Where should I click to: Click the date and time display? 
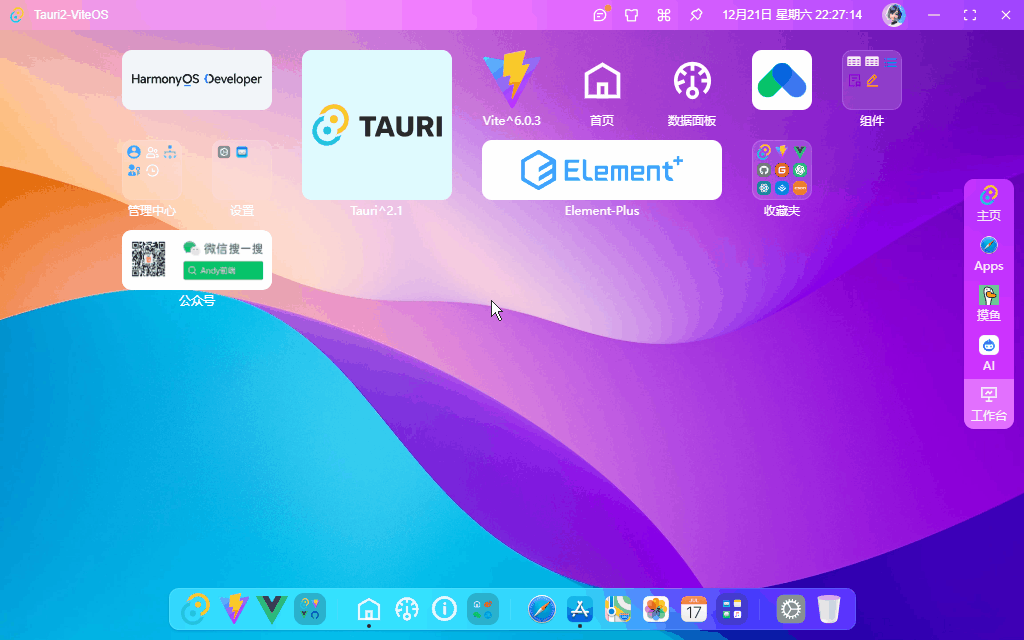[792, 14]
